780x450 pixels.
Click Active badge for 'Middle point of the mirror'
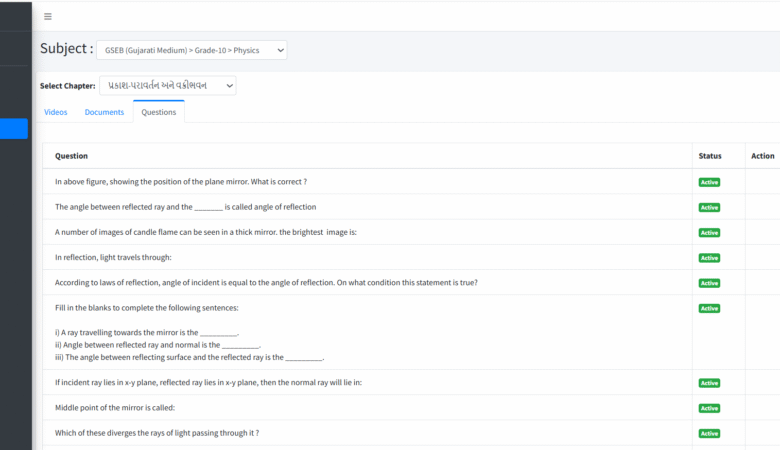point(709,408)
